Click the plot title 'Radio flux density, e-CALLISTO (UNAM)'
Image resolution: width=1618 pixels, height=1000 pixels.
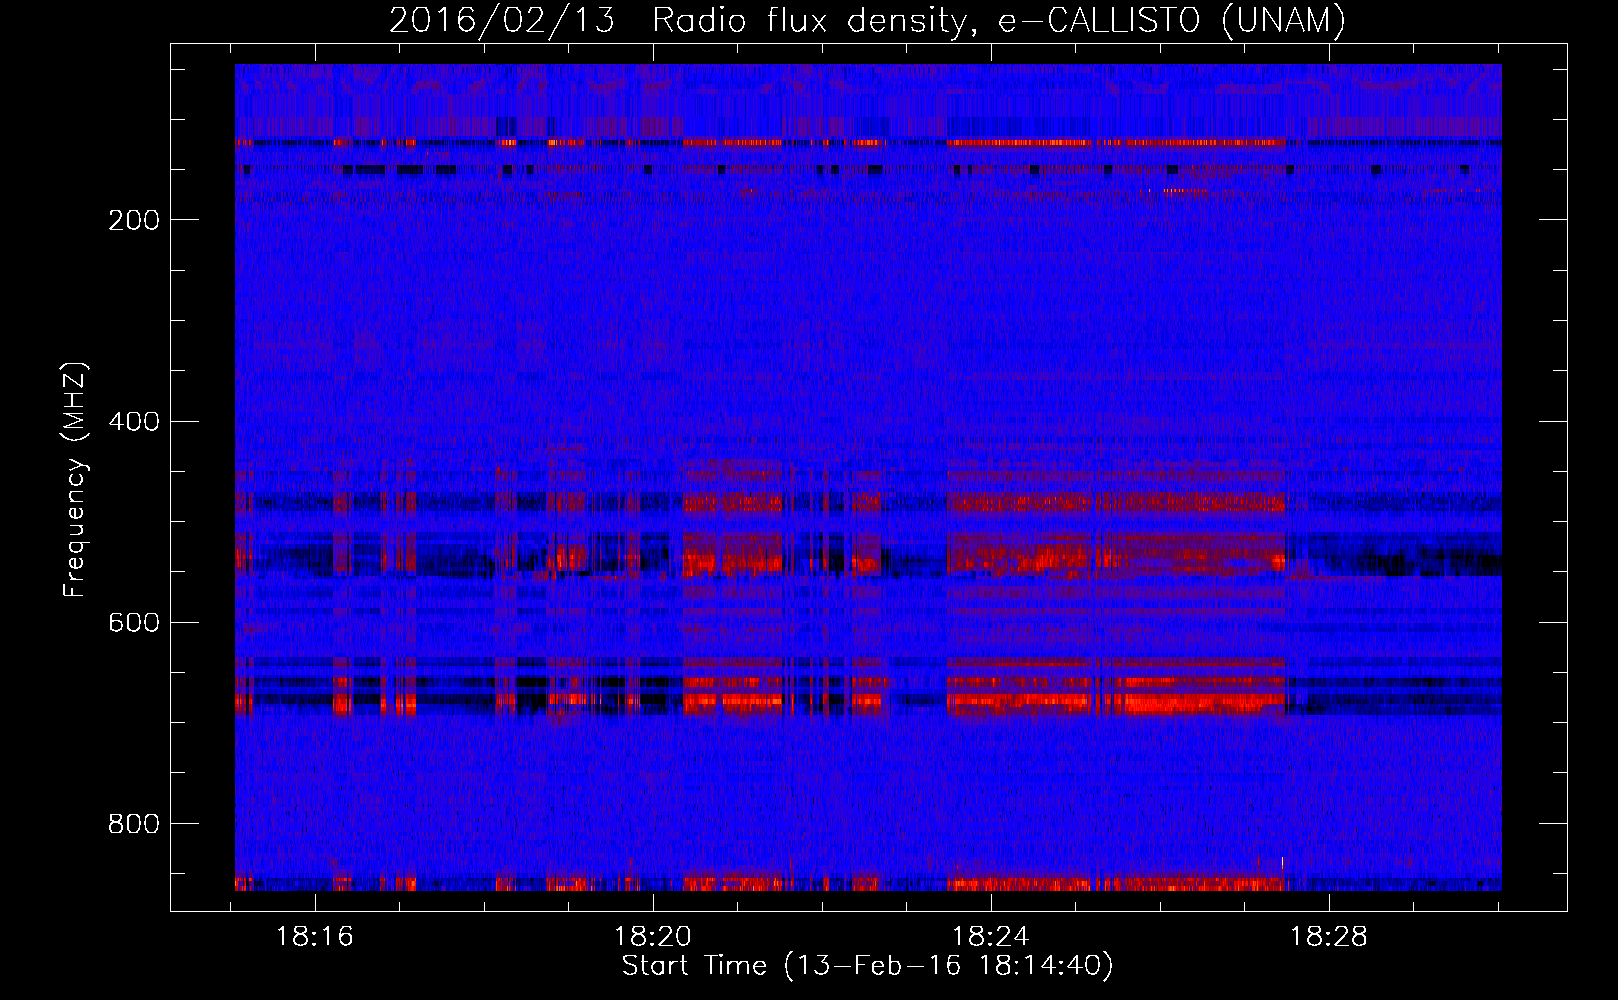(999, 21)
